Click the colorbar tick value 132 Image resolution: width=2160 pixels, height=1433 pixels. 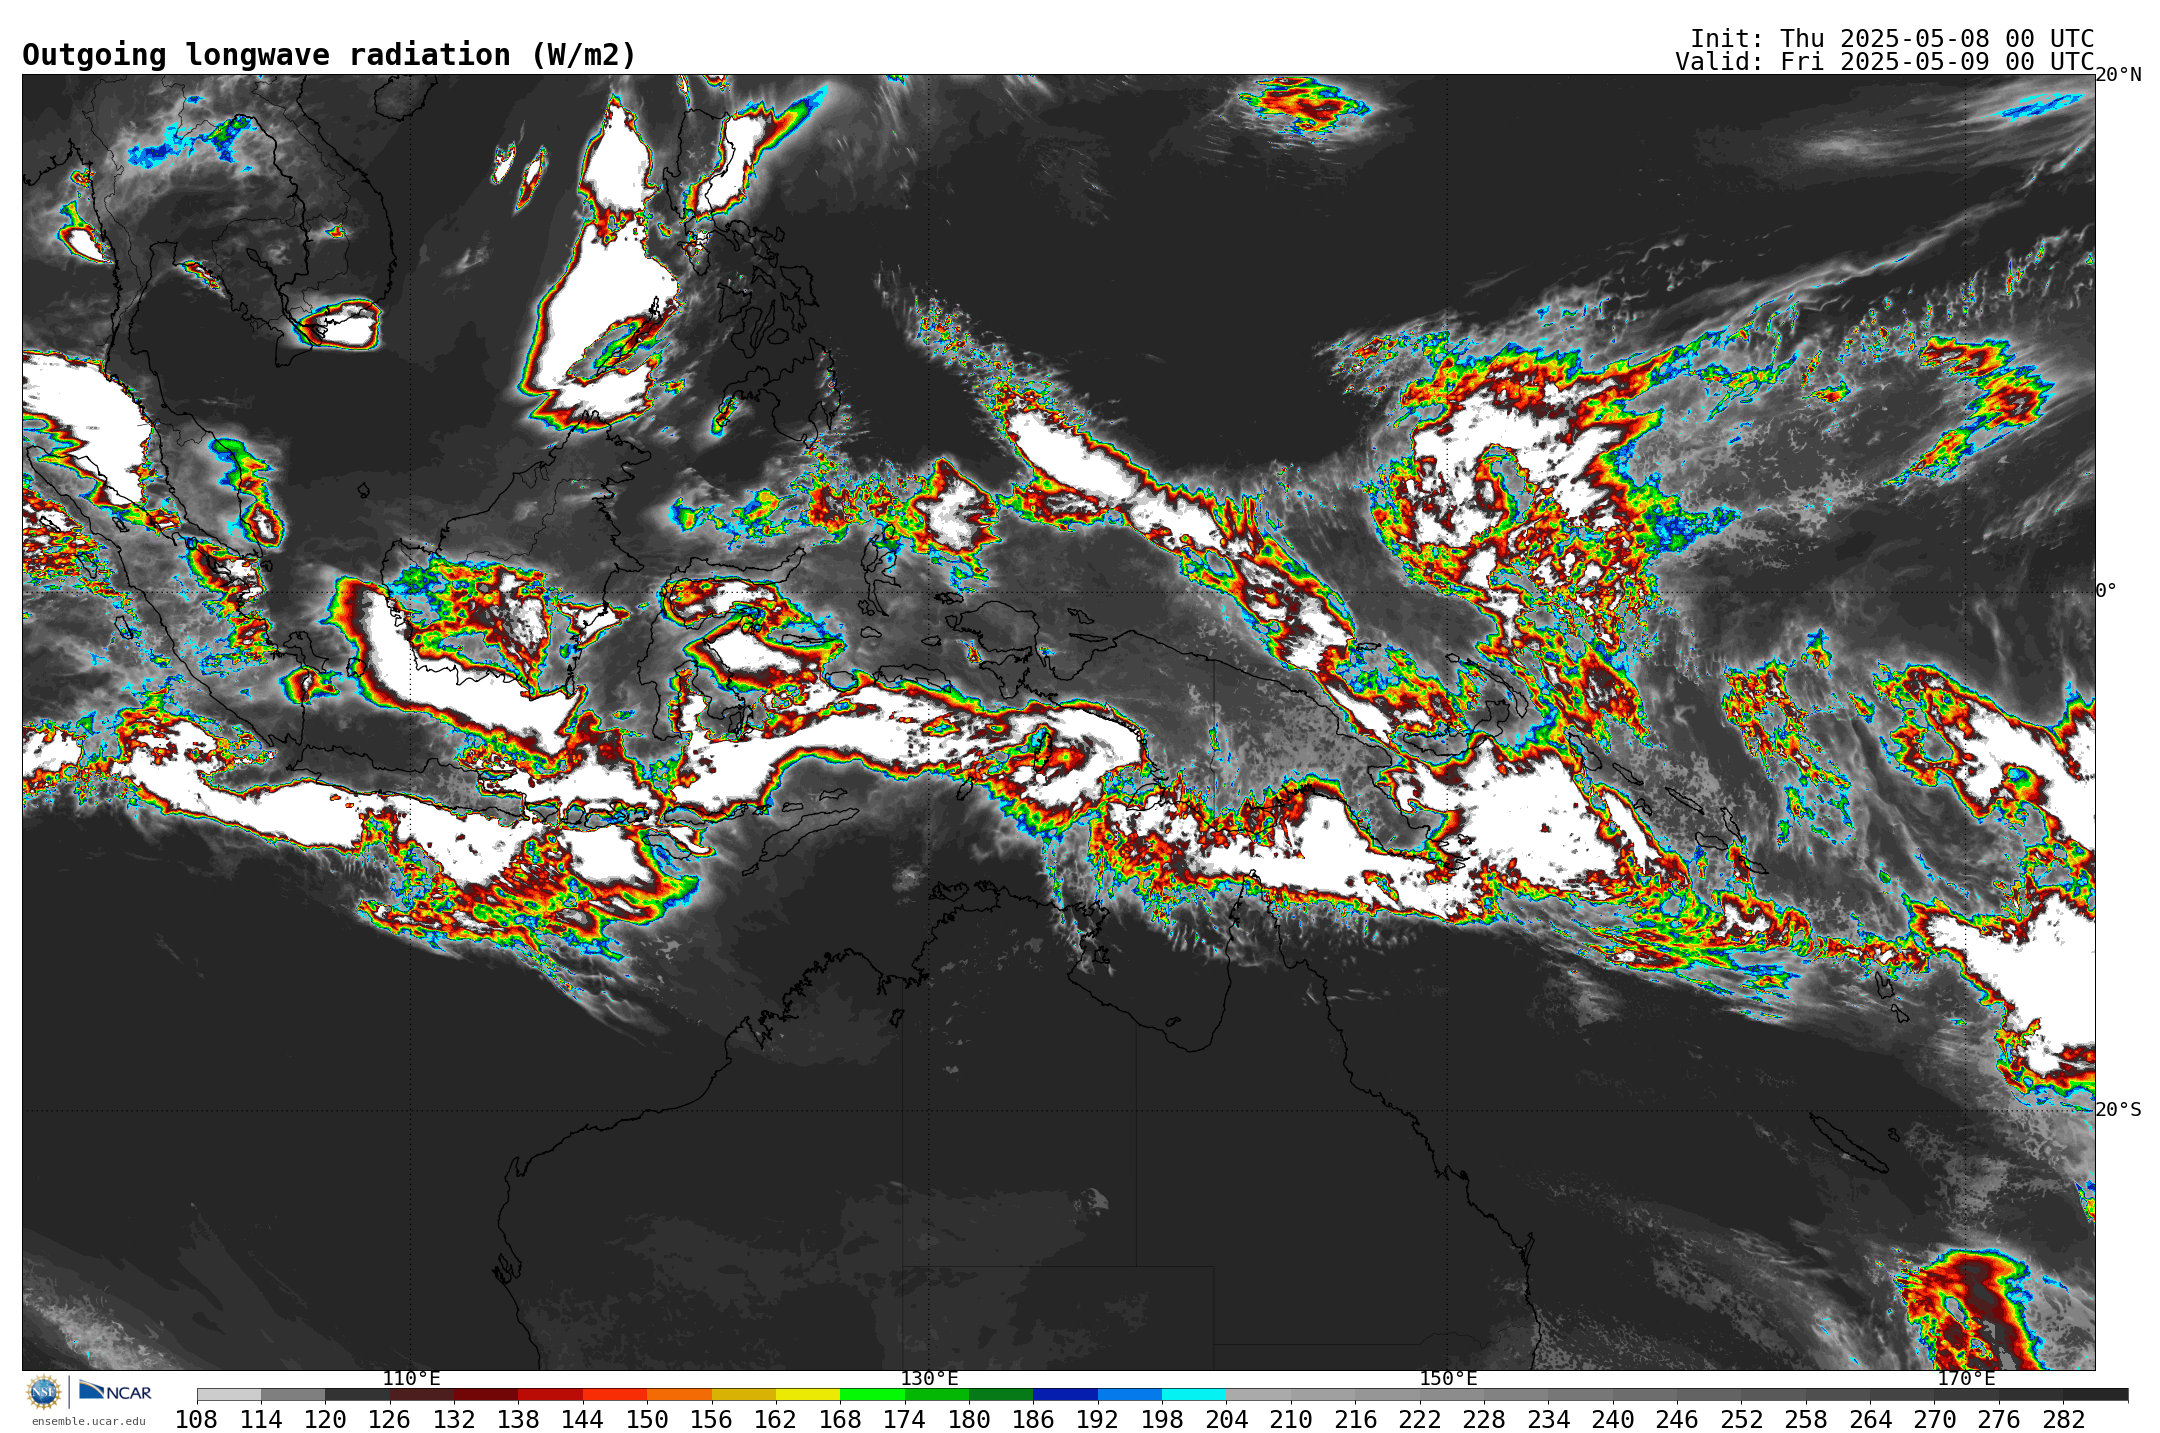(x=454, y=1419)
